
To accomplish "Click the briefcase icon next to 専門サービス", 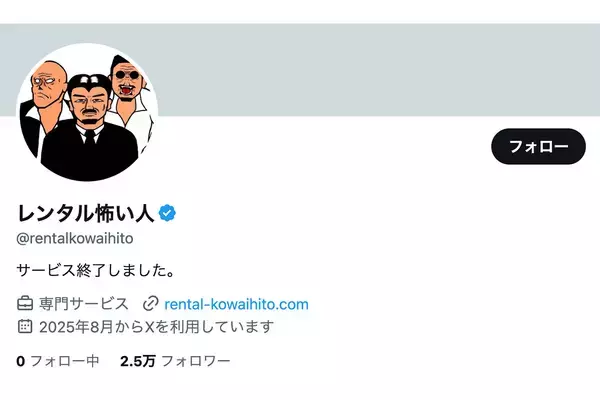I will pyautogui.click(x=25, y=304).
